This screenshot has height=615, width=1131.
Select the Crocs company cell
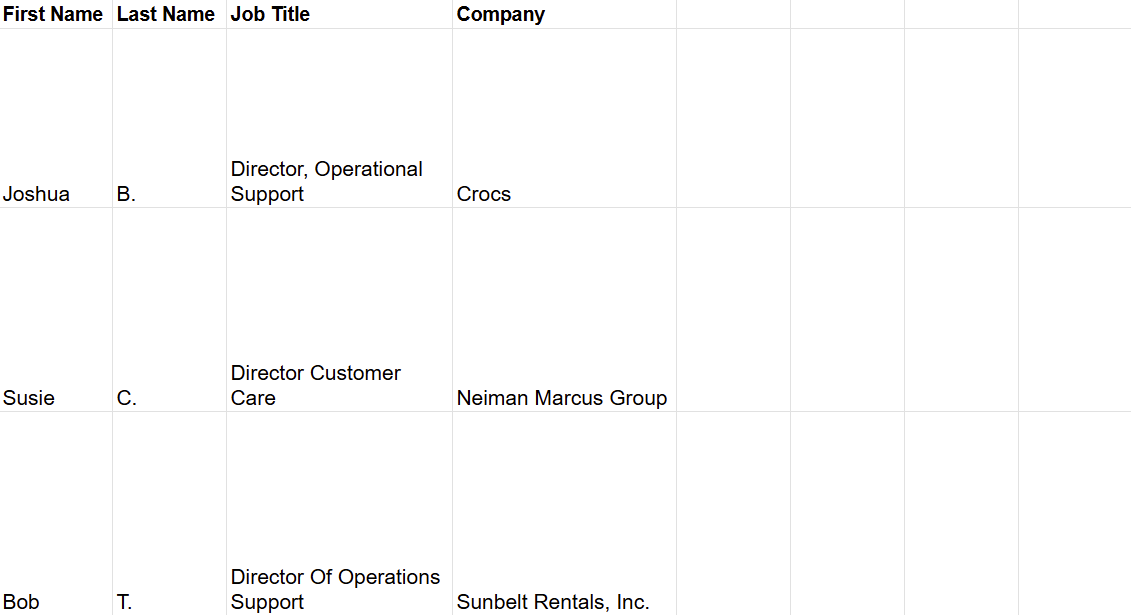(x=565, y=118)
